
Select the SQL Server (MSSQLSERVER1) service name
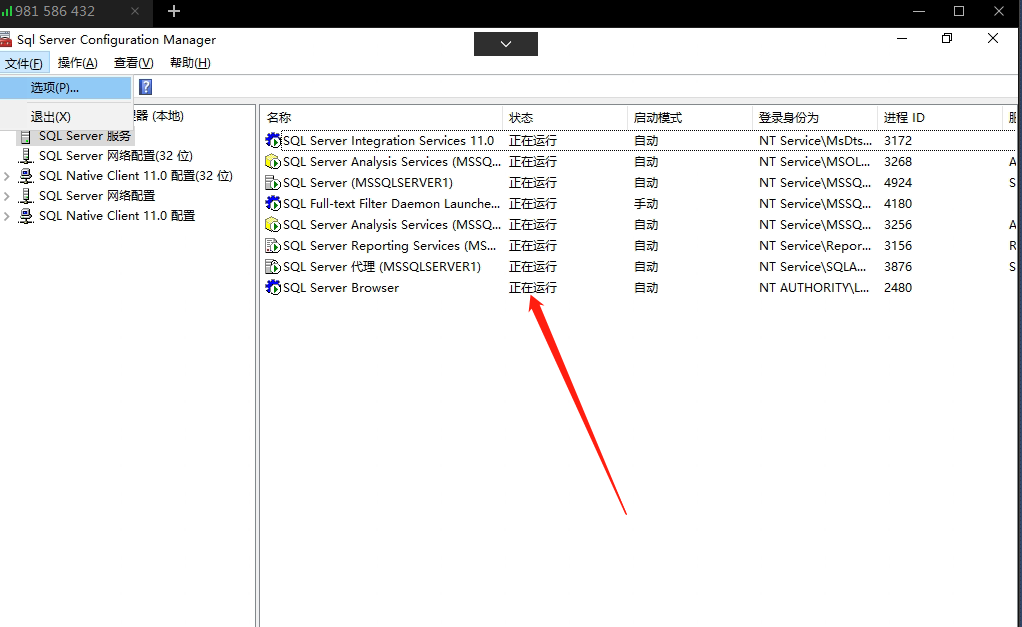(x=368, y=182)
